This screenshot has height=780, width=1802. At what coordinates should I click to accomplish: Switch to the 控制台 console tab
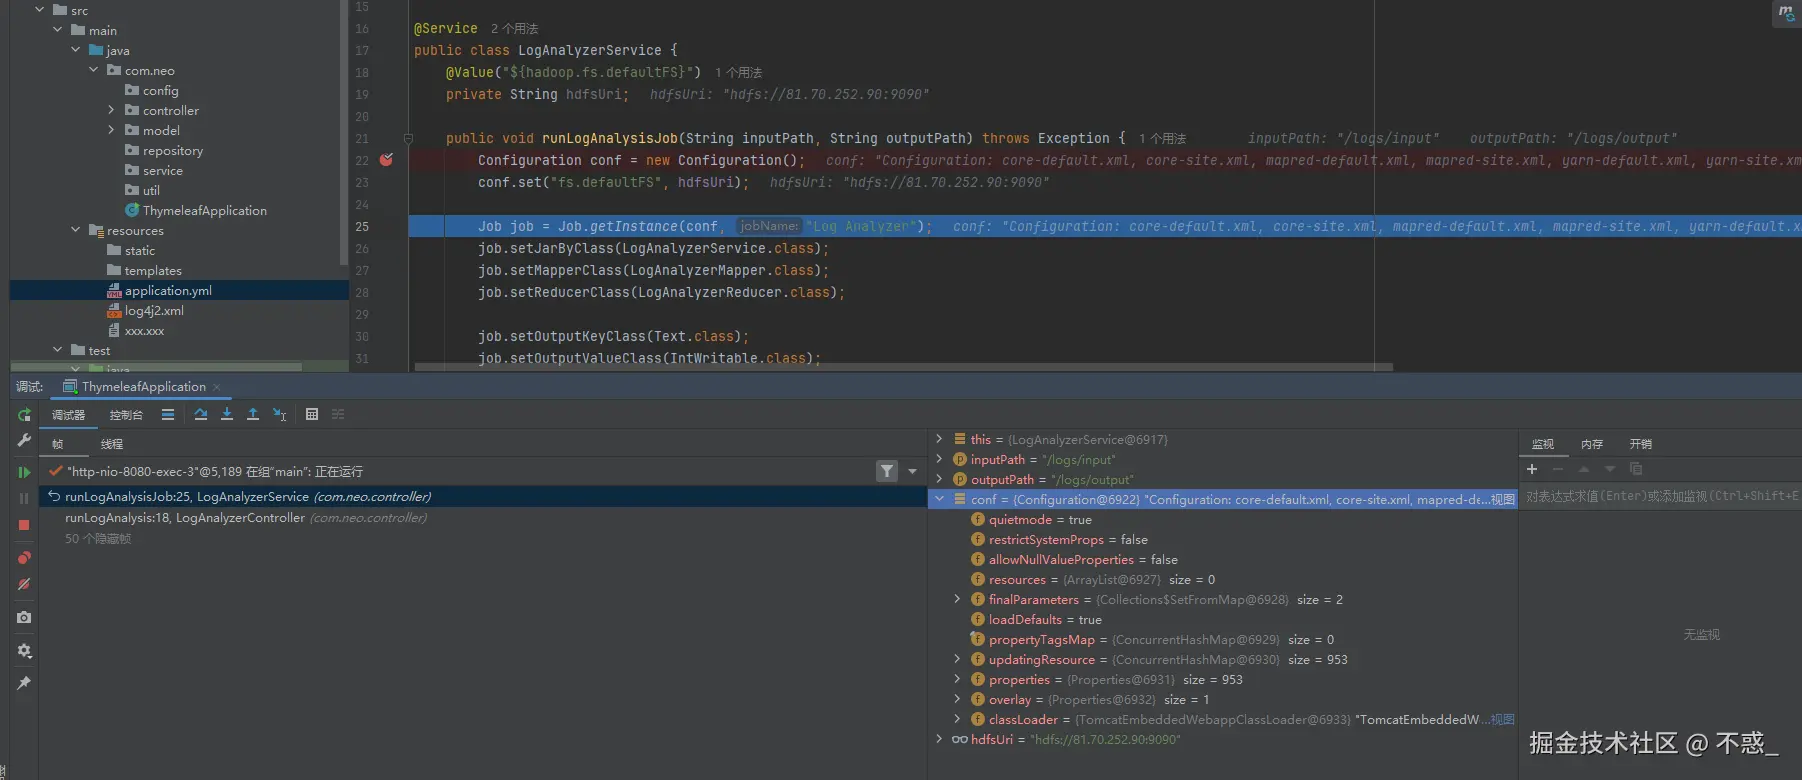click(x=126, y=415)
